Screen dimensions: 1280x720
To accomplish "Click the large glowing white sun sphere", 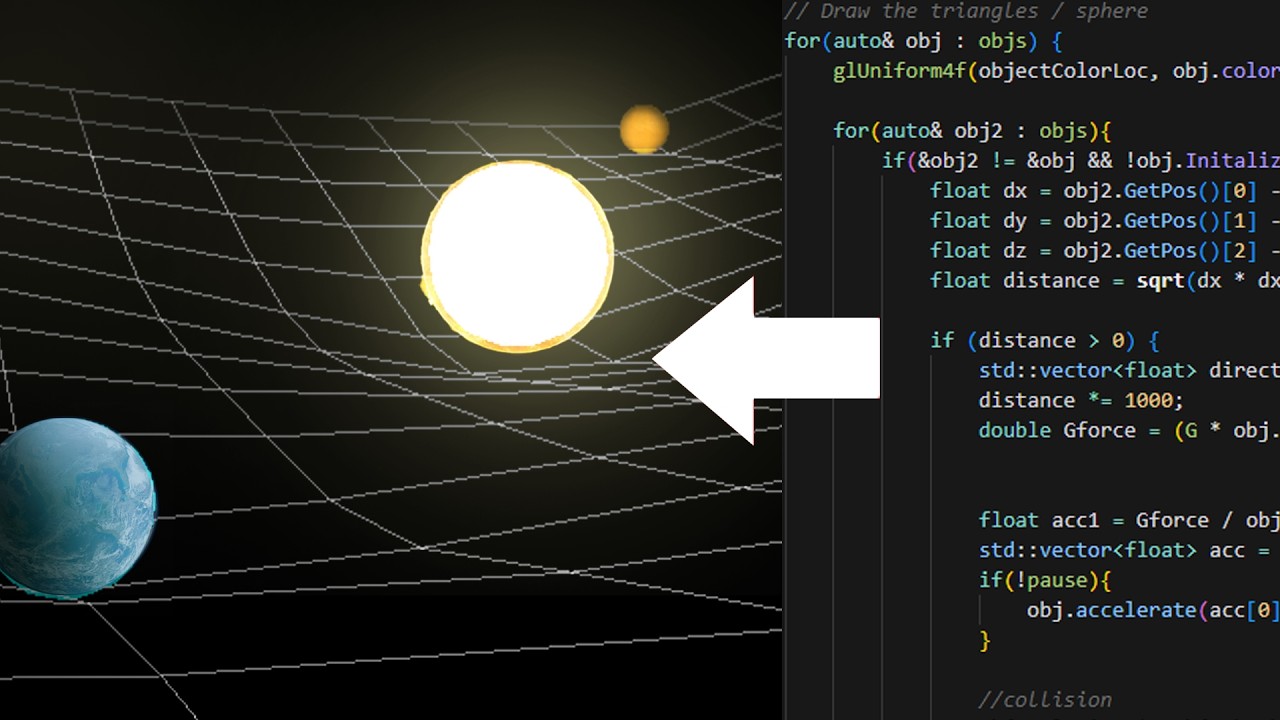I will pyautogui.click(x=517, y=256).
